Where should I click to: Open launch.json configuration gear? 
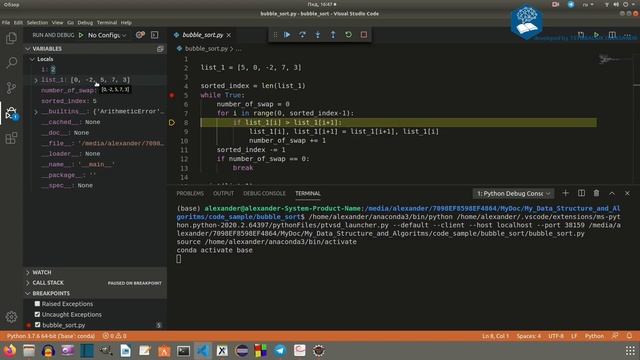pyautogui.click(x=140, y=35)
